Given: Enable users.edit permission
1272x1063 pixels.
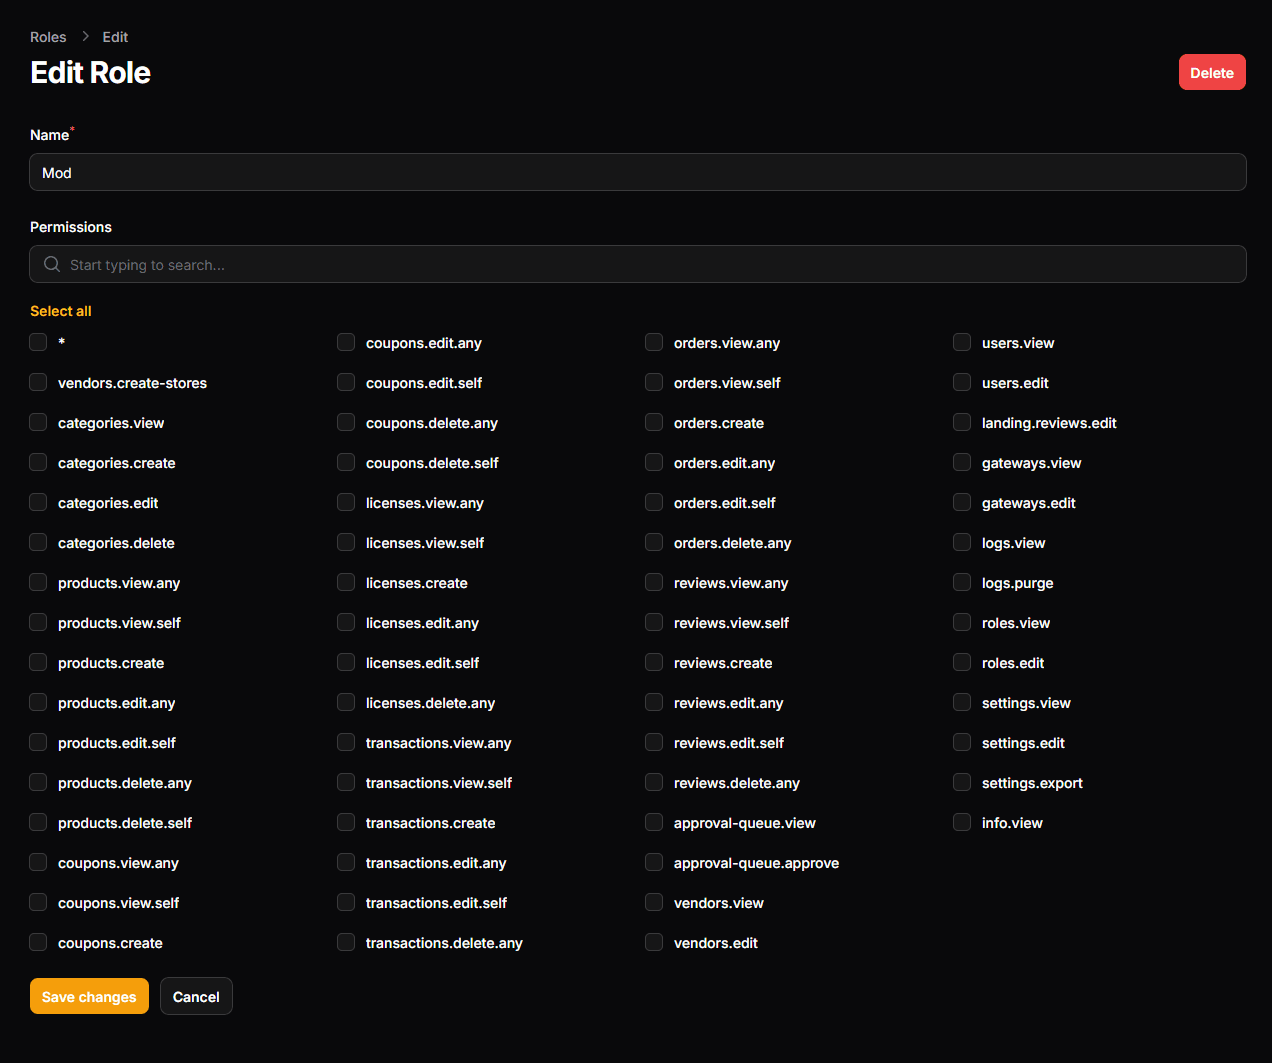Looking at the screenshot, I should [x=962, y=382].
